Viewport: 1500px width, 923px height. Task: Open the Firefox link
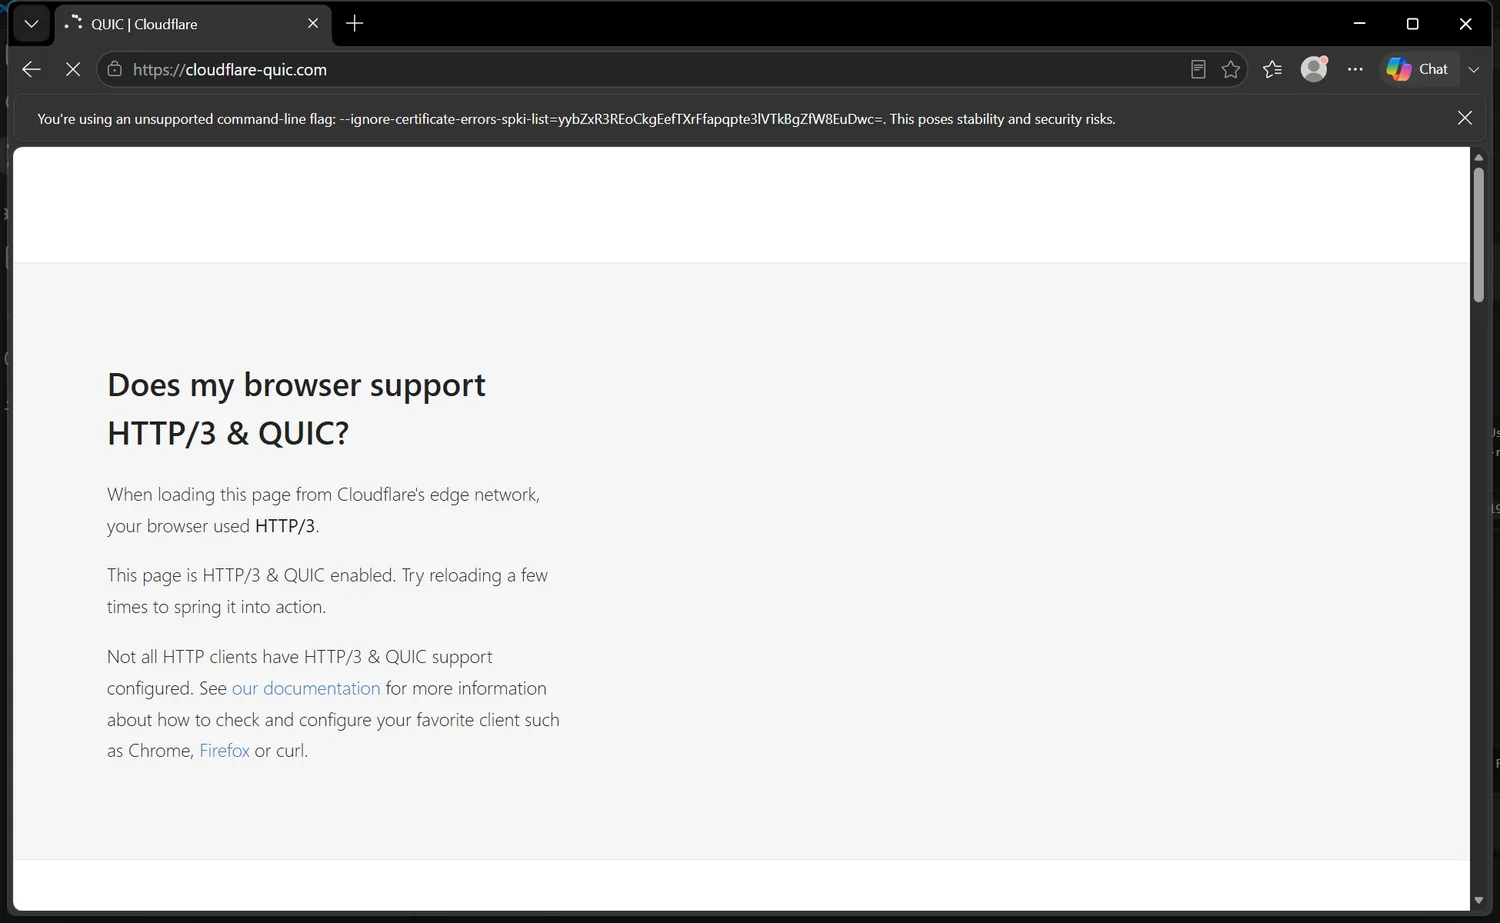(x=224, y=750)
